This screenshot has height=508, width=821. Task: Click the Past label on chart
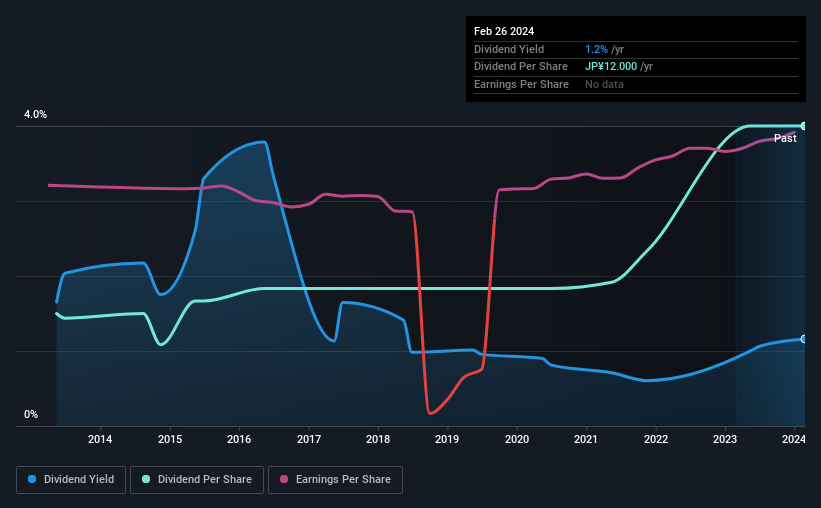[x=785, y=138]
